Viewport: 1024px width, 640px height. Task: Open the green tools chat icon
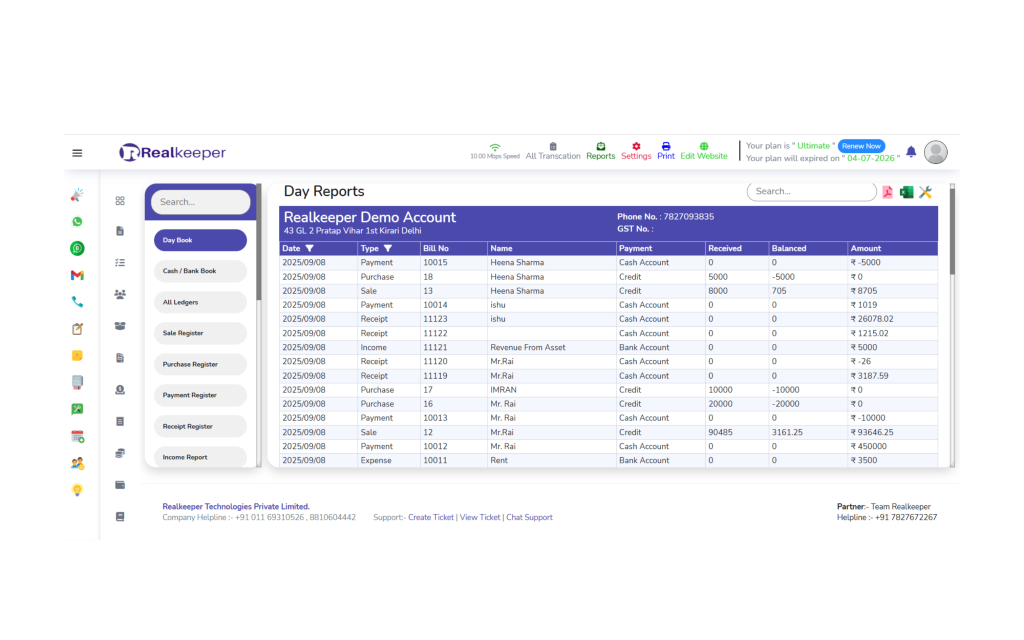77,409
